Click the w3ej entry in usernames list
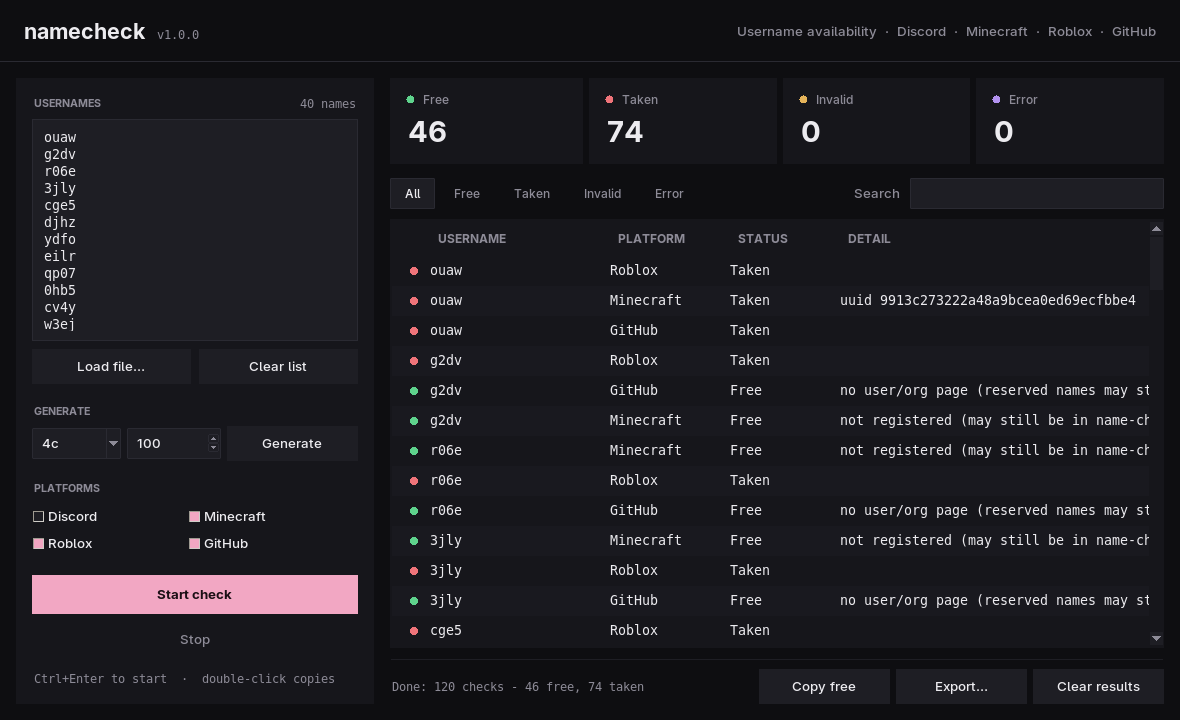 59,324
